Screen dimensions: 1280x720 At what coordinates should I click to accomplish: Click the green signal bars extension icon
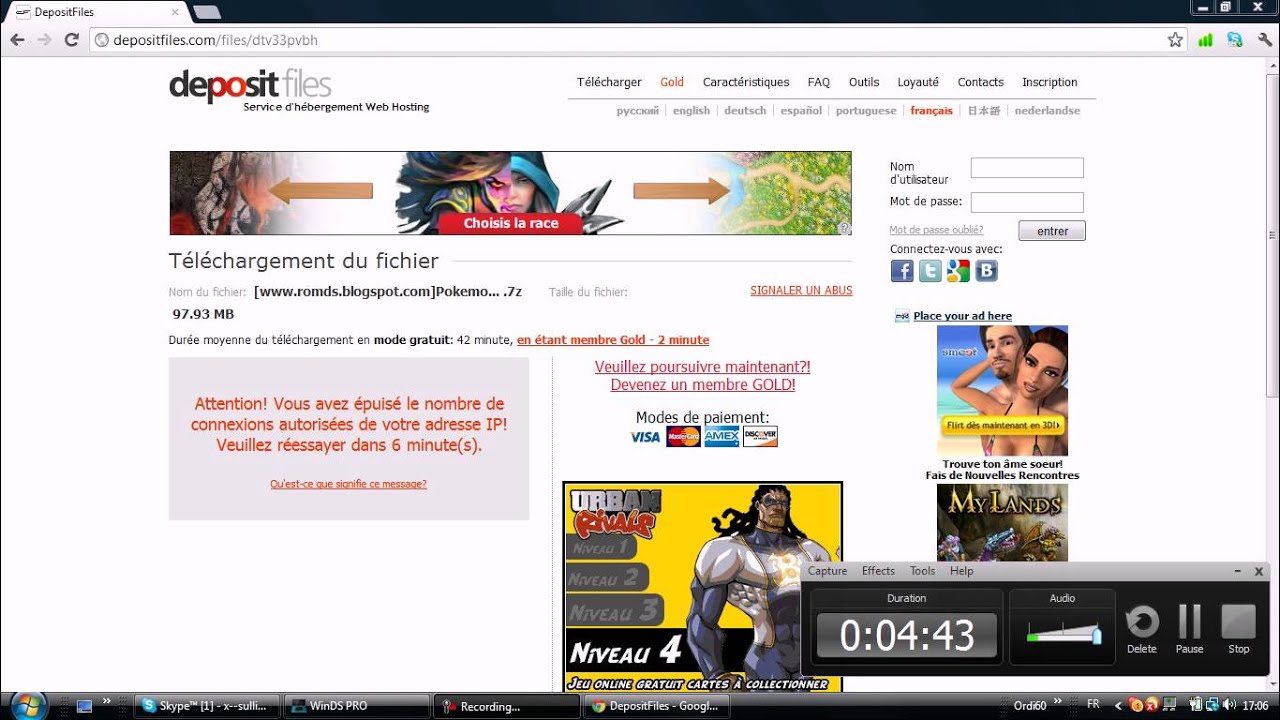1205,40
